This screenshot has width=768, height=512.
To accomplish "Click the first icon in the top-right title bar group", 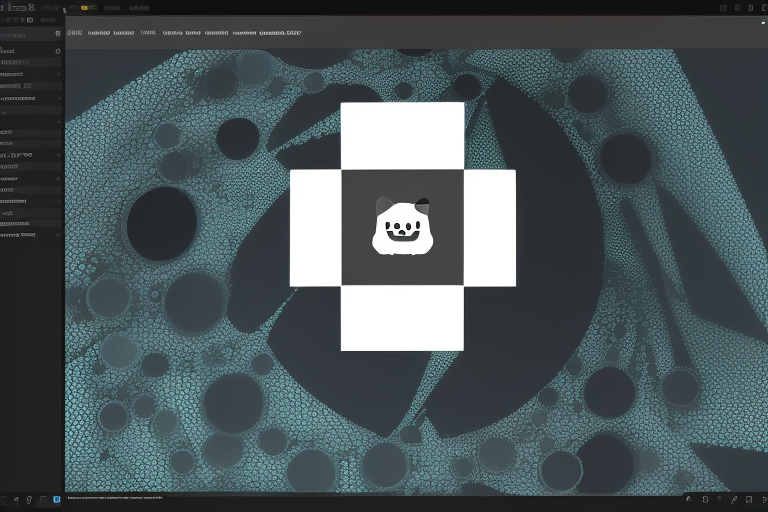I will [723, 7].
